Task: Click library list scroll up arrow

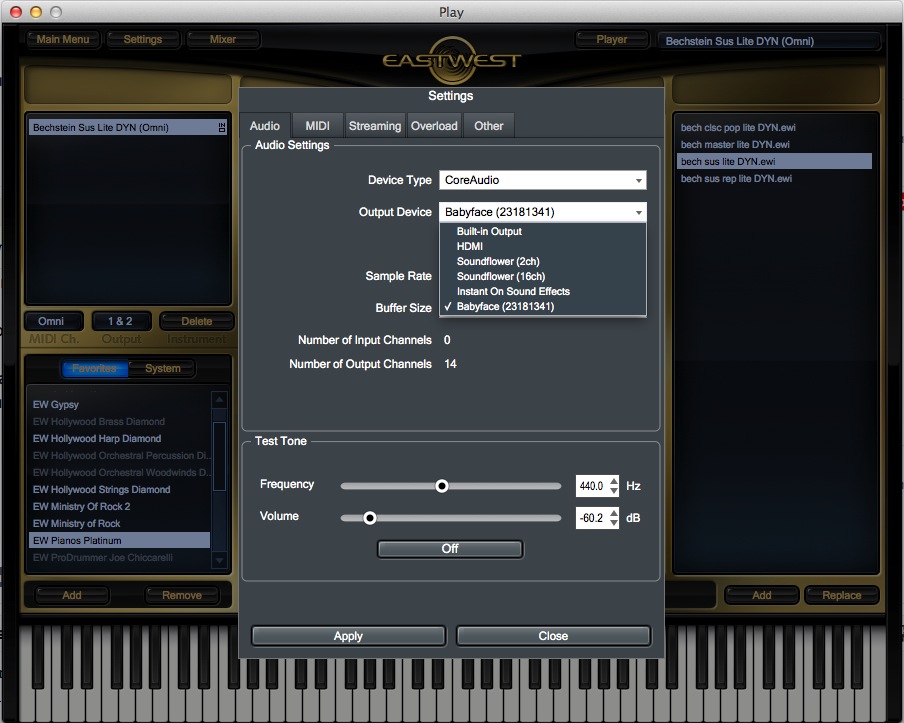Action: tap(219, 399)
